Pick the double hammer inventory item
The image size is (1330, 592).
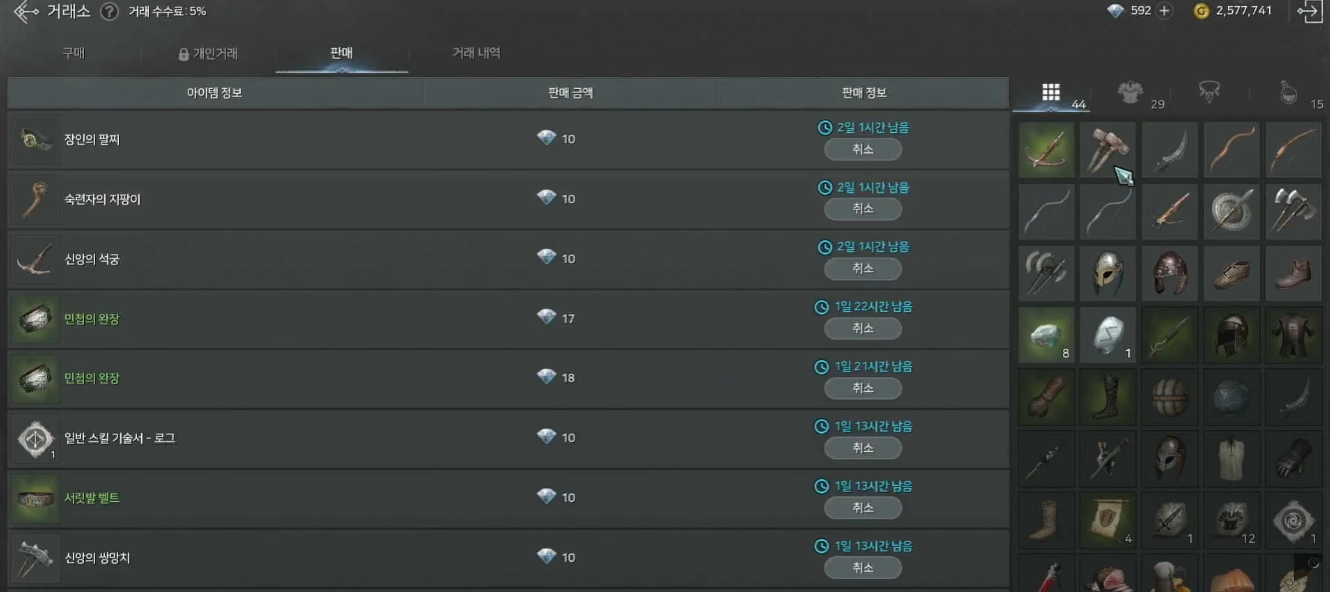[x=1108, y=150]
